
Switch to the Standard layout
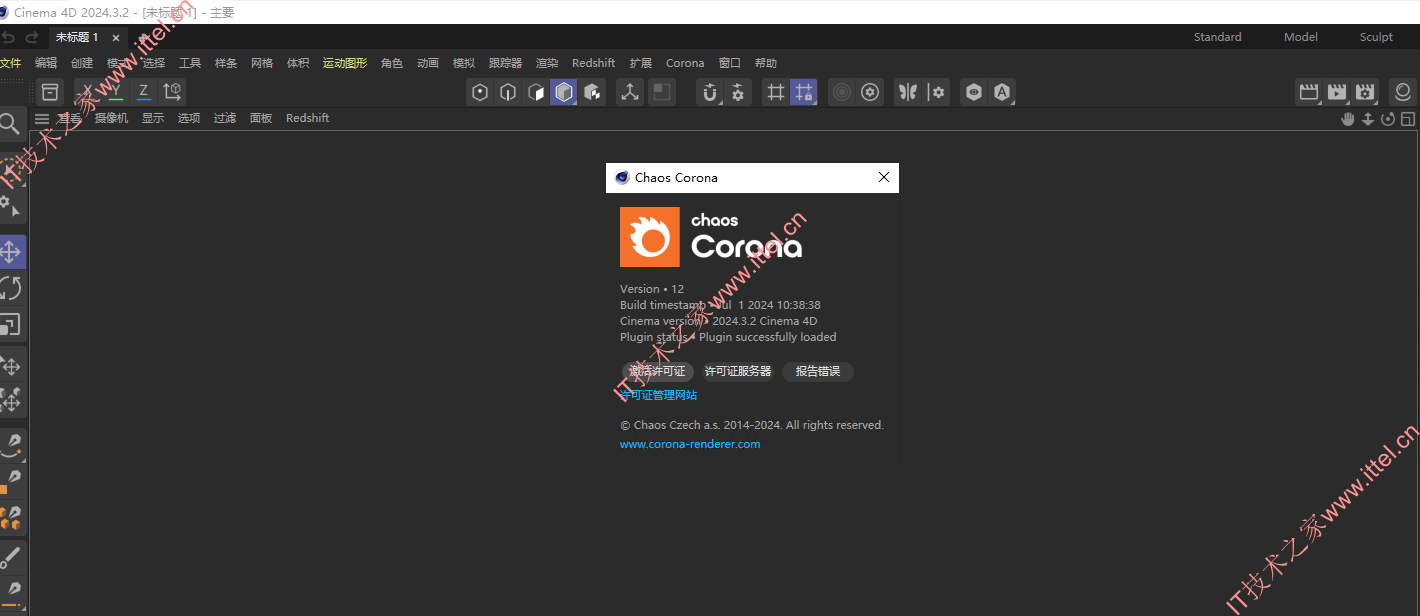click(x=1218, y=37)
